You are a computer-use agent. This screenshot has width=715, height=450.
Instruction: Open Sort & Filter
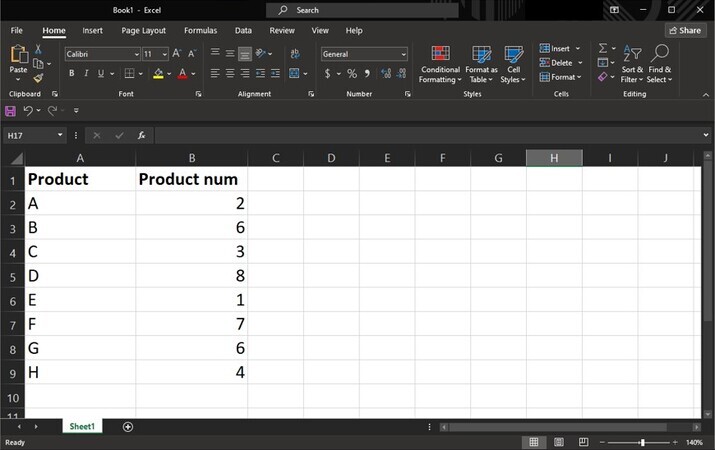(632, 65)
